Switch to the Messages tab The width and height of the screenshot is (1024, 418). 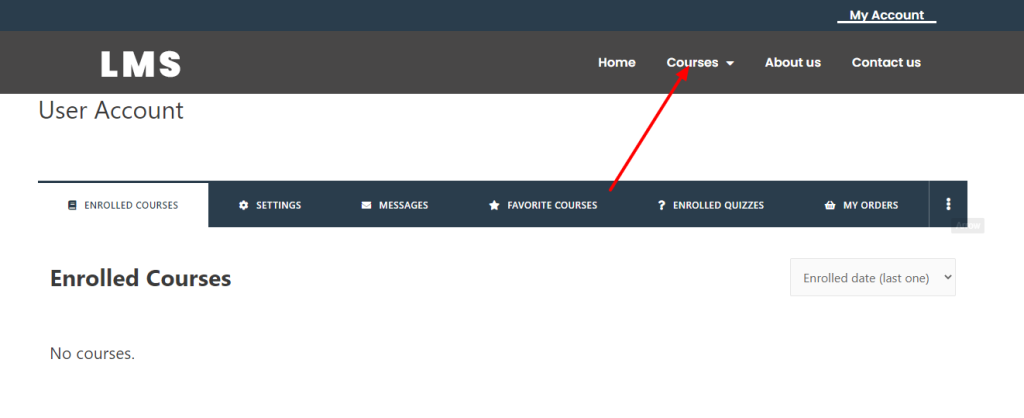pyautogui.click(x=403, y=206)
